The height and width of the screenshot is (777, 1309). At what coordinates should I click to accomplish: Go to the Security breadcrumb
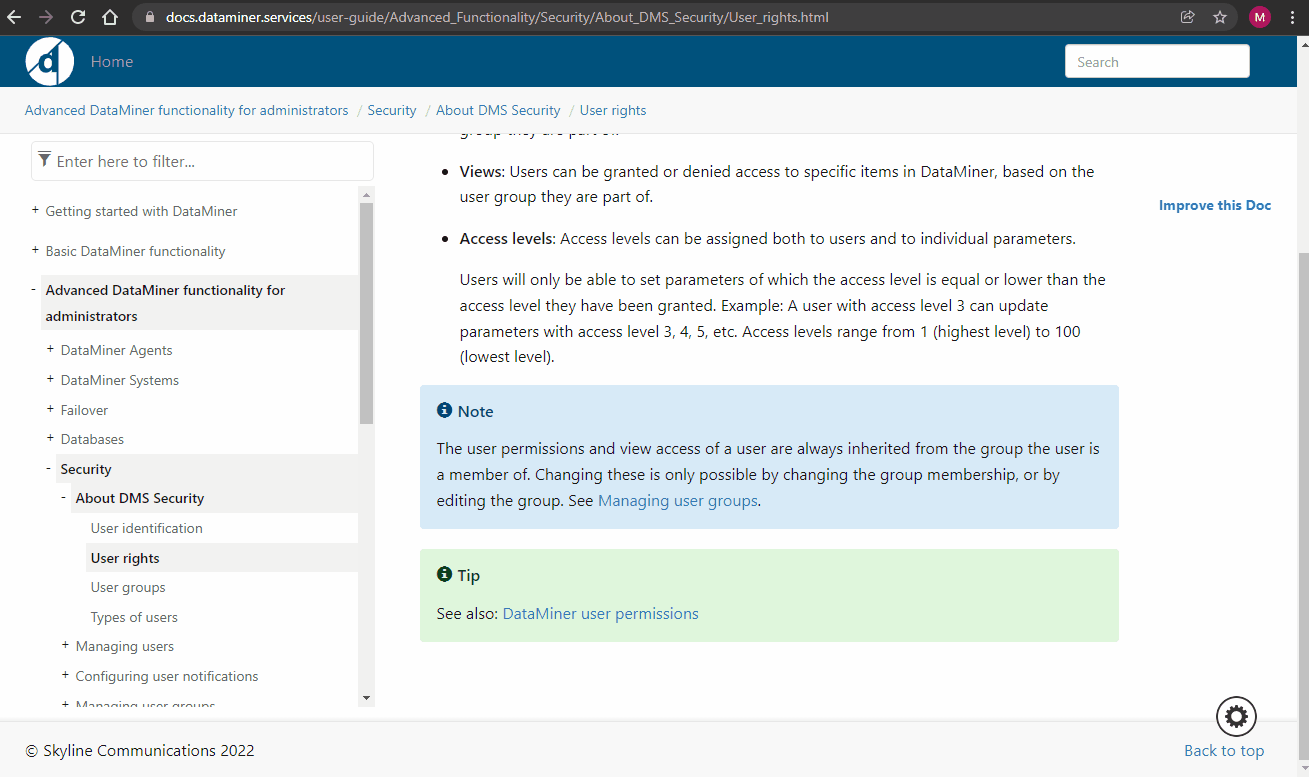pyautogui.click(x=392, y=110)
